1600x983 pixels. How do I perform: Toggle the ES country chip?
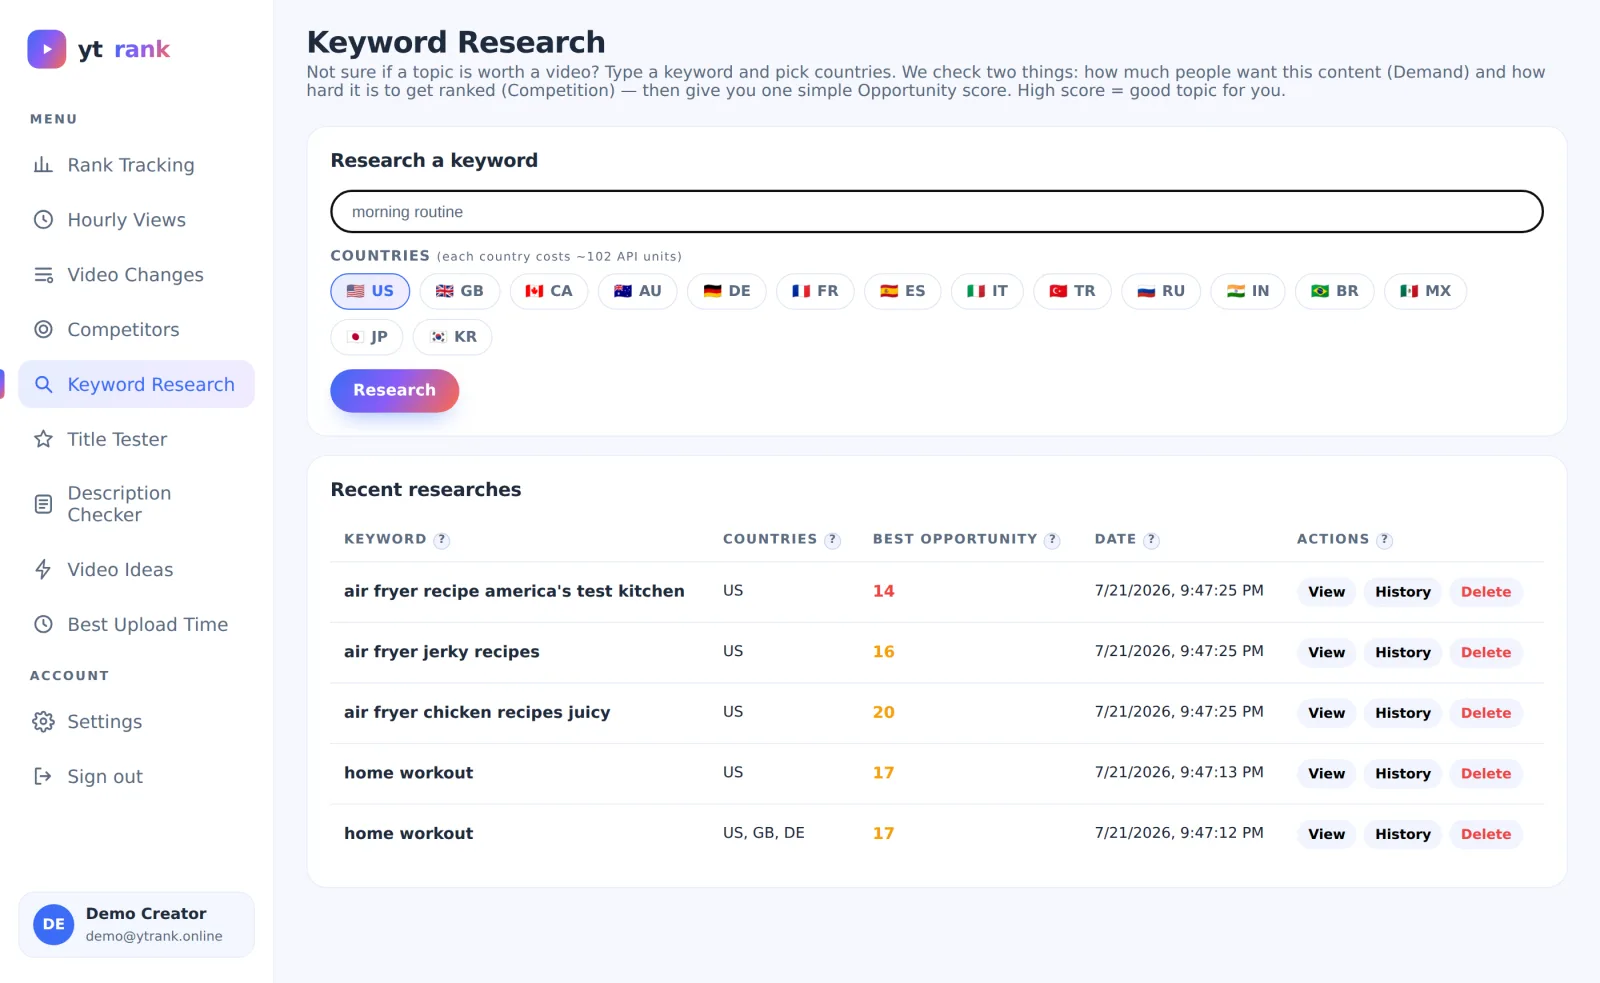903,291
